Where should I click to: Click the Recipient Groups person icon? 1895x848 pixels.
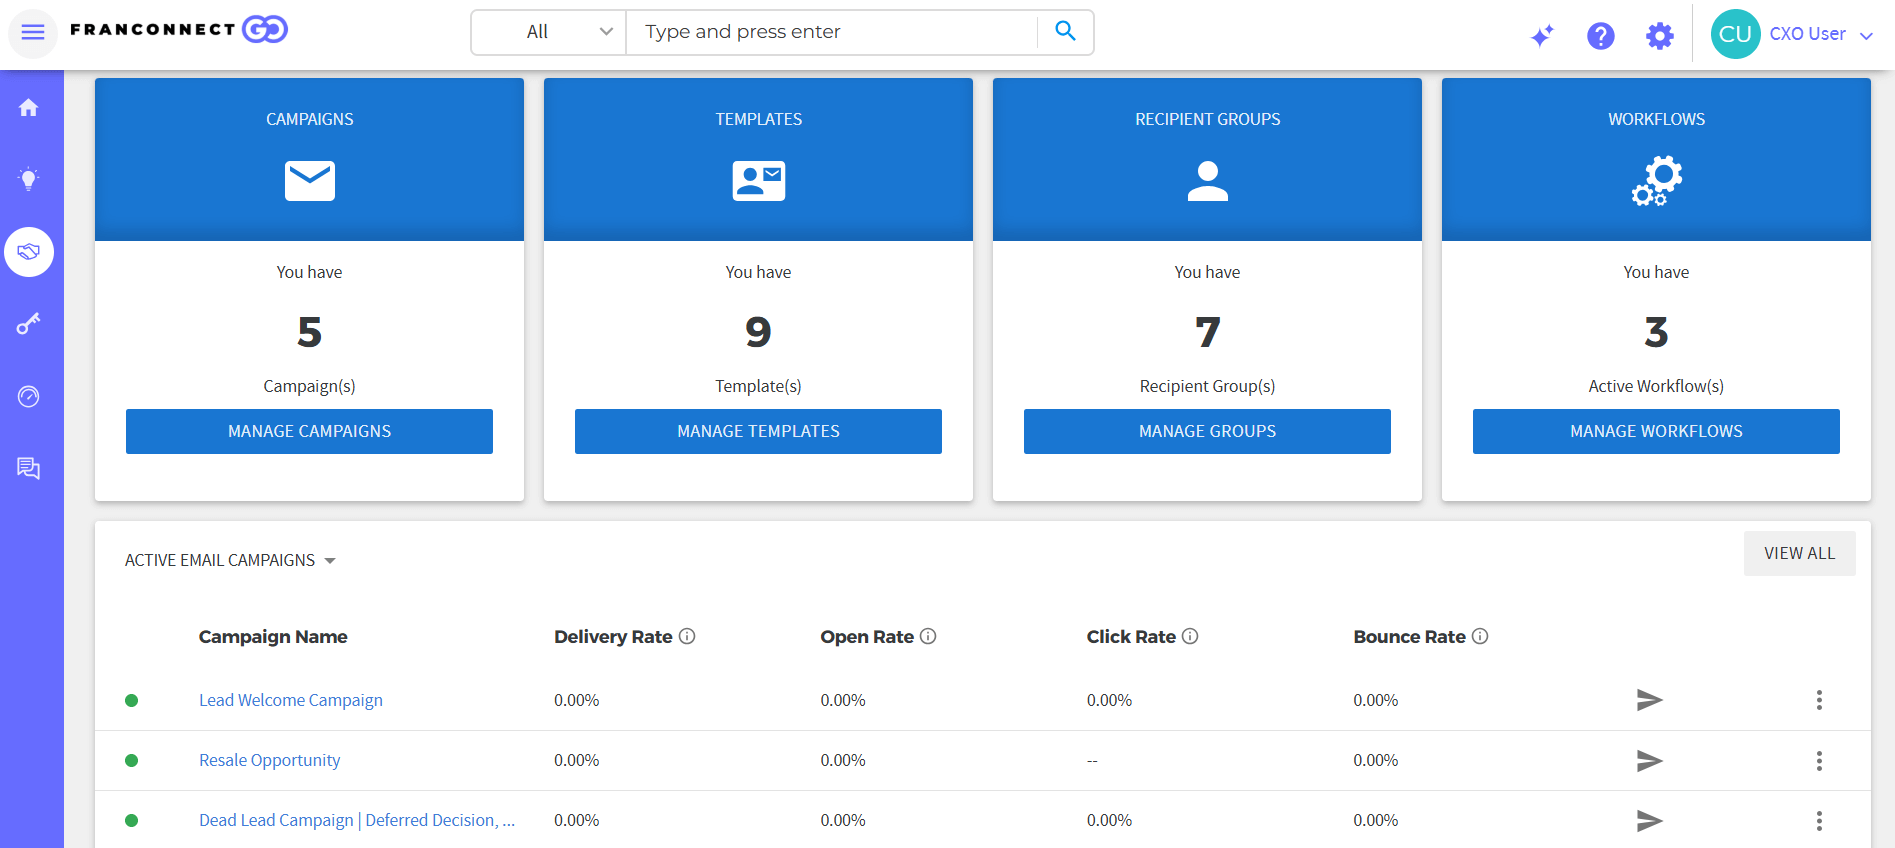[1208, 181]
